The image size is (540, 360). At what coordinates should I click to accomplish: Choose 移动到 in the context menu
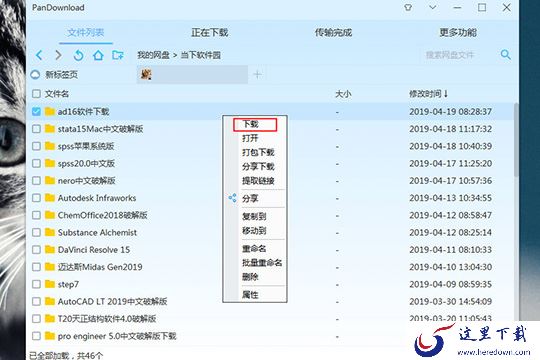pos(255,231)
